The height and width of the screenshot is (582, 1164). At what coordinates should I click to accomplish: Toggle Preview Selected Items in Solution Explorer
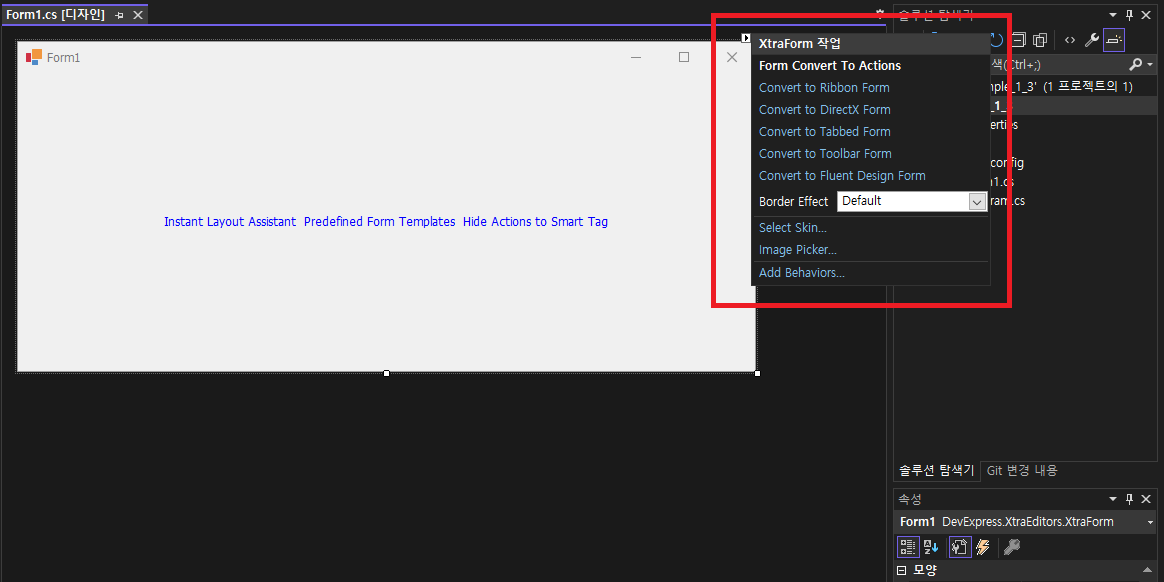[x=1114, y=39]
